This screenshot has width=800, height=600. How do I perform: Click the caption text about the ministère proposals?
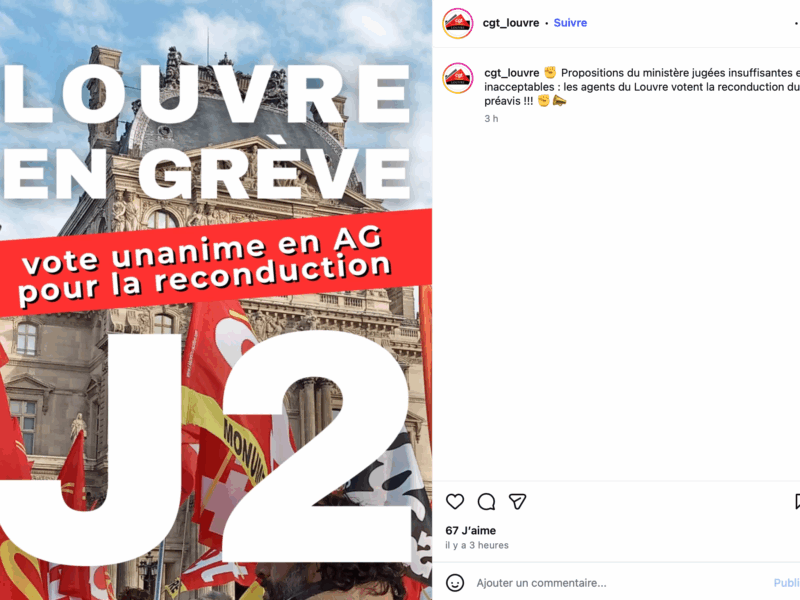coord(642,87)
